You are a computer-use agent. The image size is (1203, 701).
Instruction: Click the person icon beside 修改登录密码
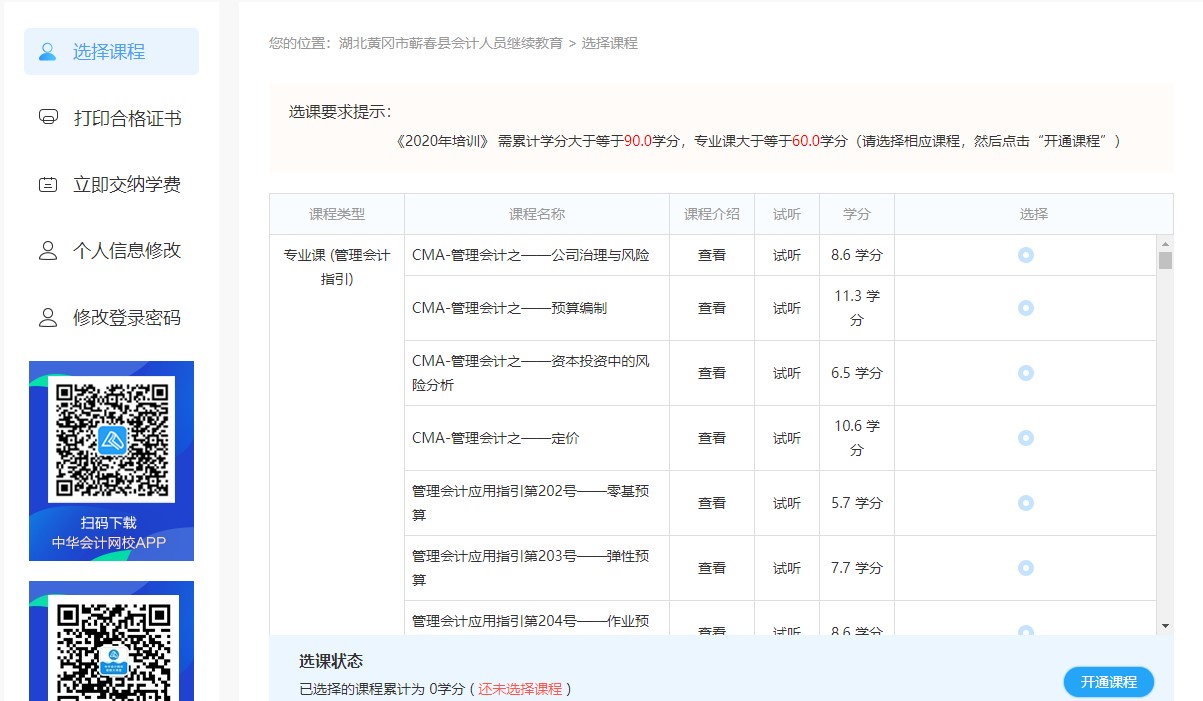pyautogui.click(x=47, y=318)
